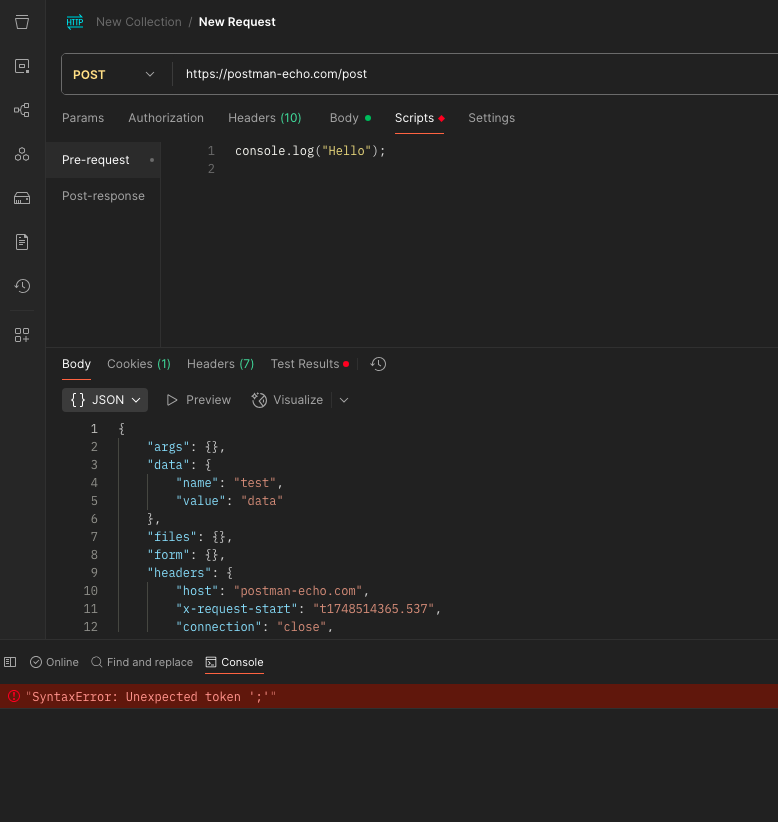Toggle the Console panel
The height and width of the screenshot is (822, 778).
pos(234,662)
